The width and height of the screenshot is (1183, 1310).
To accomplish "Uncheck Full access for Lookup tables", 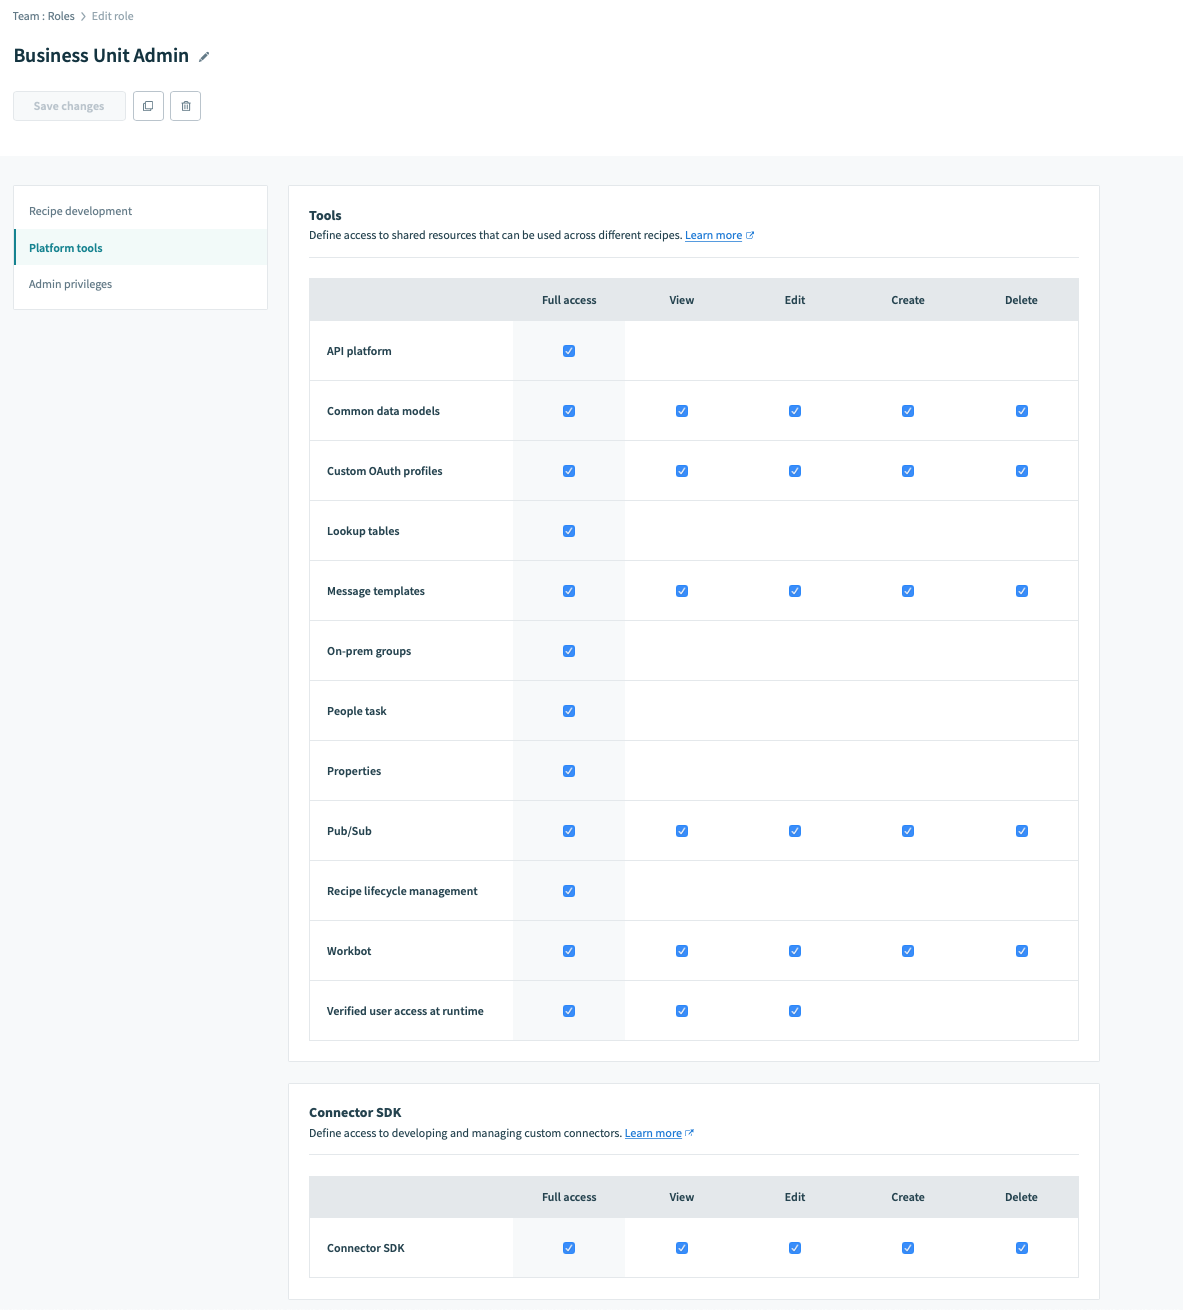I will [569, 531].
